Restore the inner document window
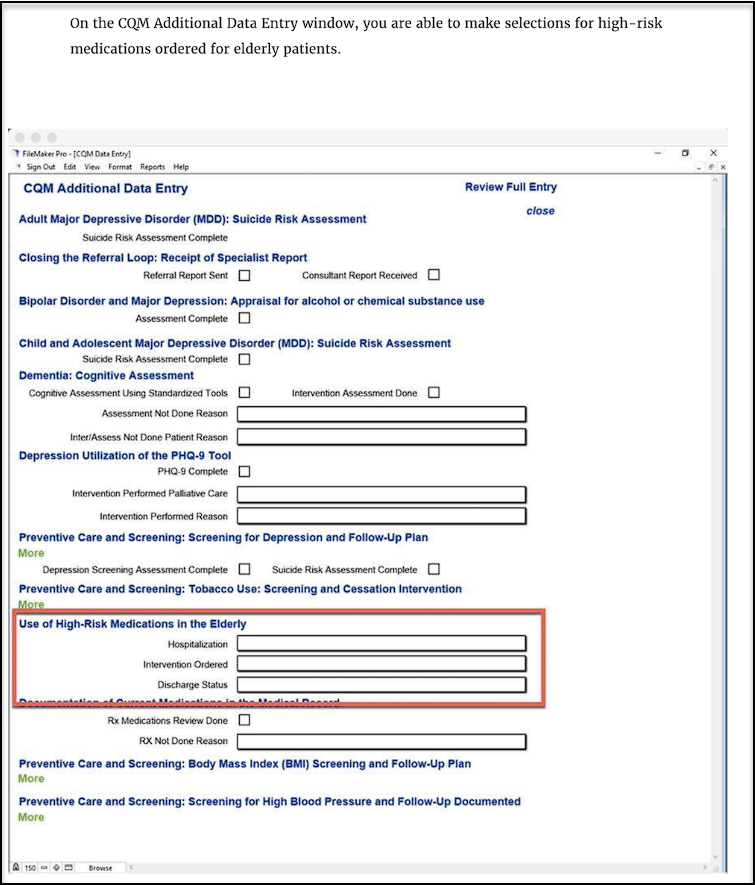This screenshot has width=755, height=885. (711, 167)
